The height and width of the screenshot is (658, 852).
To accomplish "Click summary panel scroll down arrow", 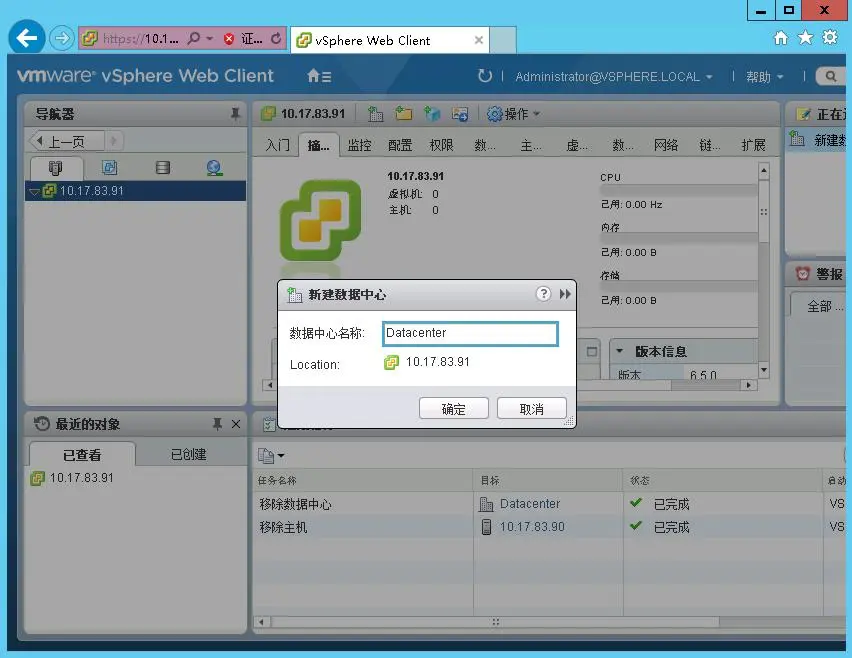I will click(x=763, y=369).
